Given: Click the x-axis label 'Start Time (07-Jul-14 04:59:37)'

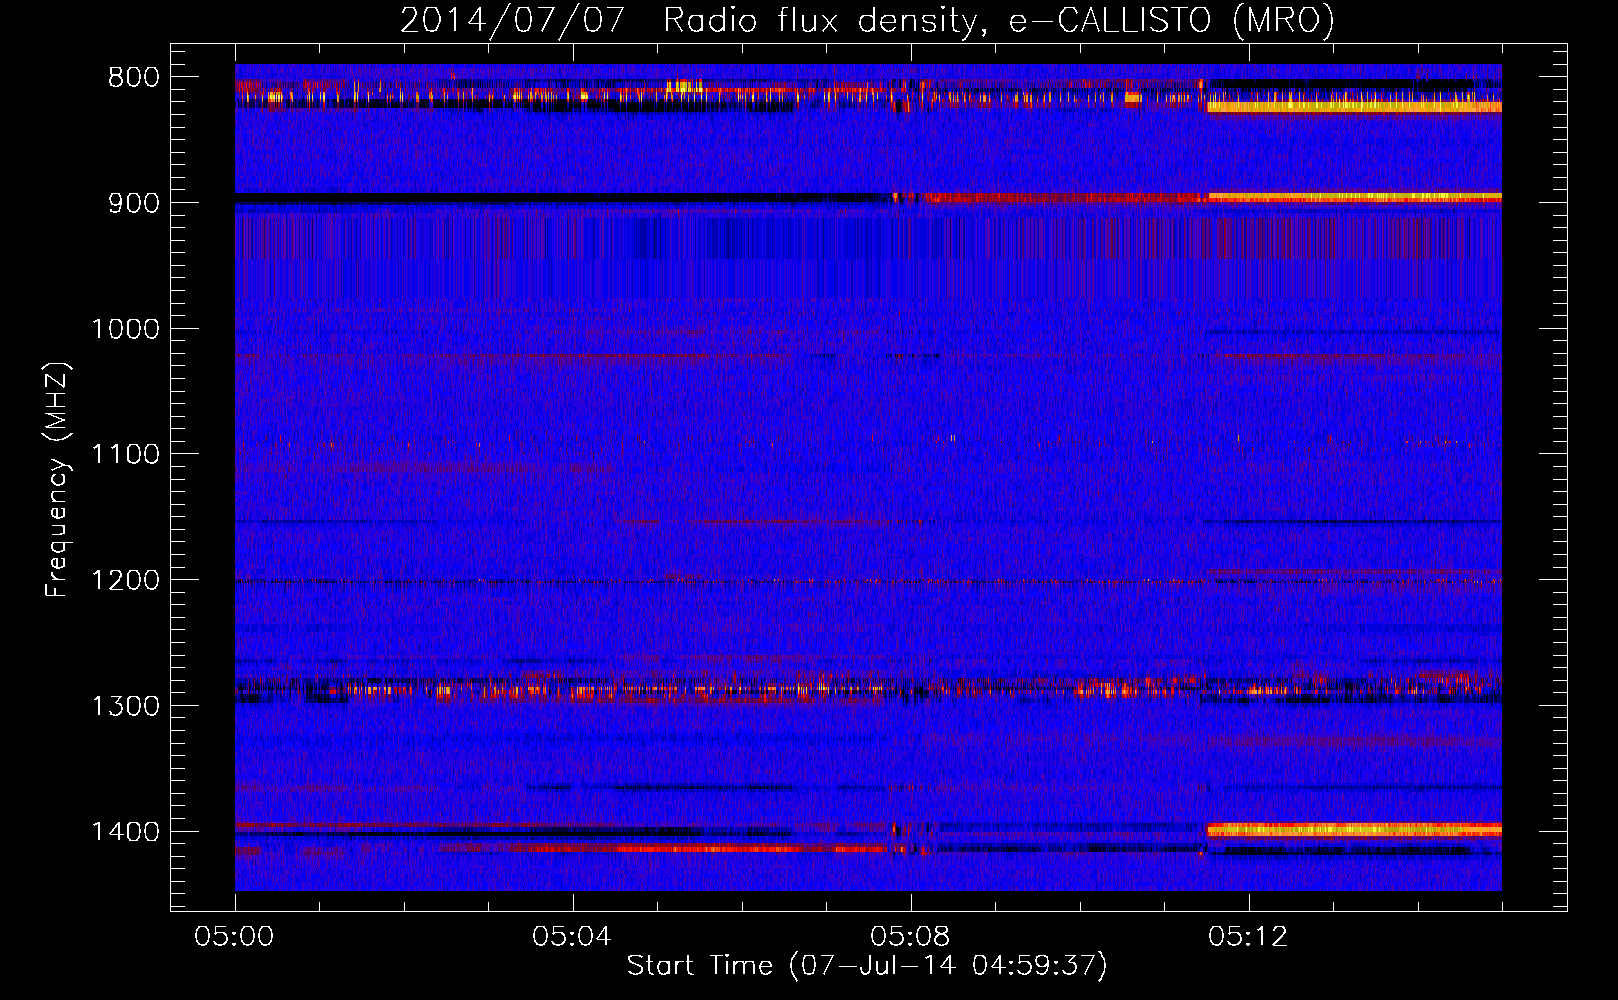Looking at the screenshot, I should (x=867, y=965).
